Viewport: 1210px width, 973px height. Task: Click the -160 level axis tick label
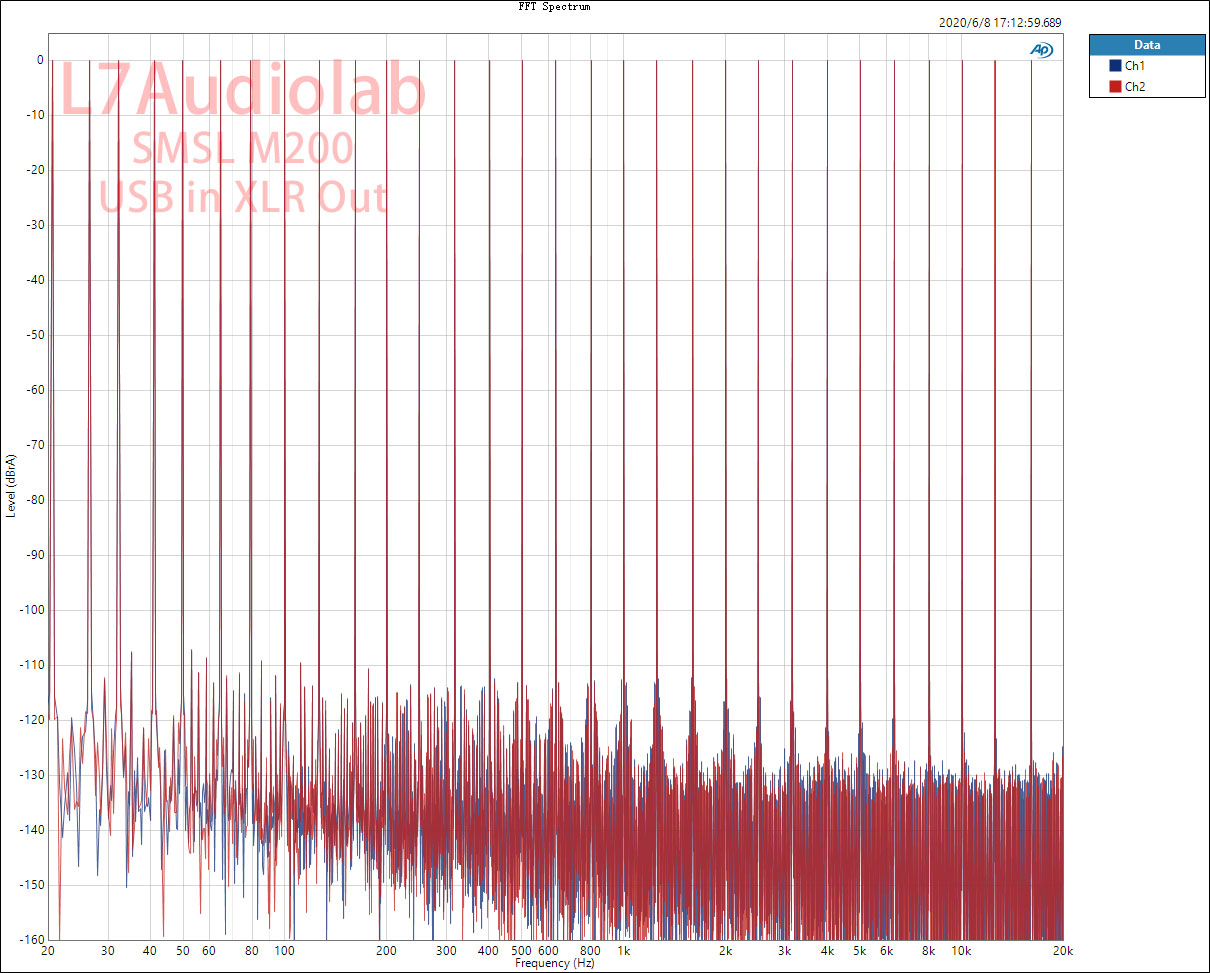click(31, 940)
